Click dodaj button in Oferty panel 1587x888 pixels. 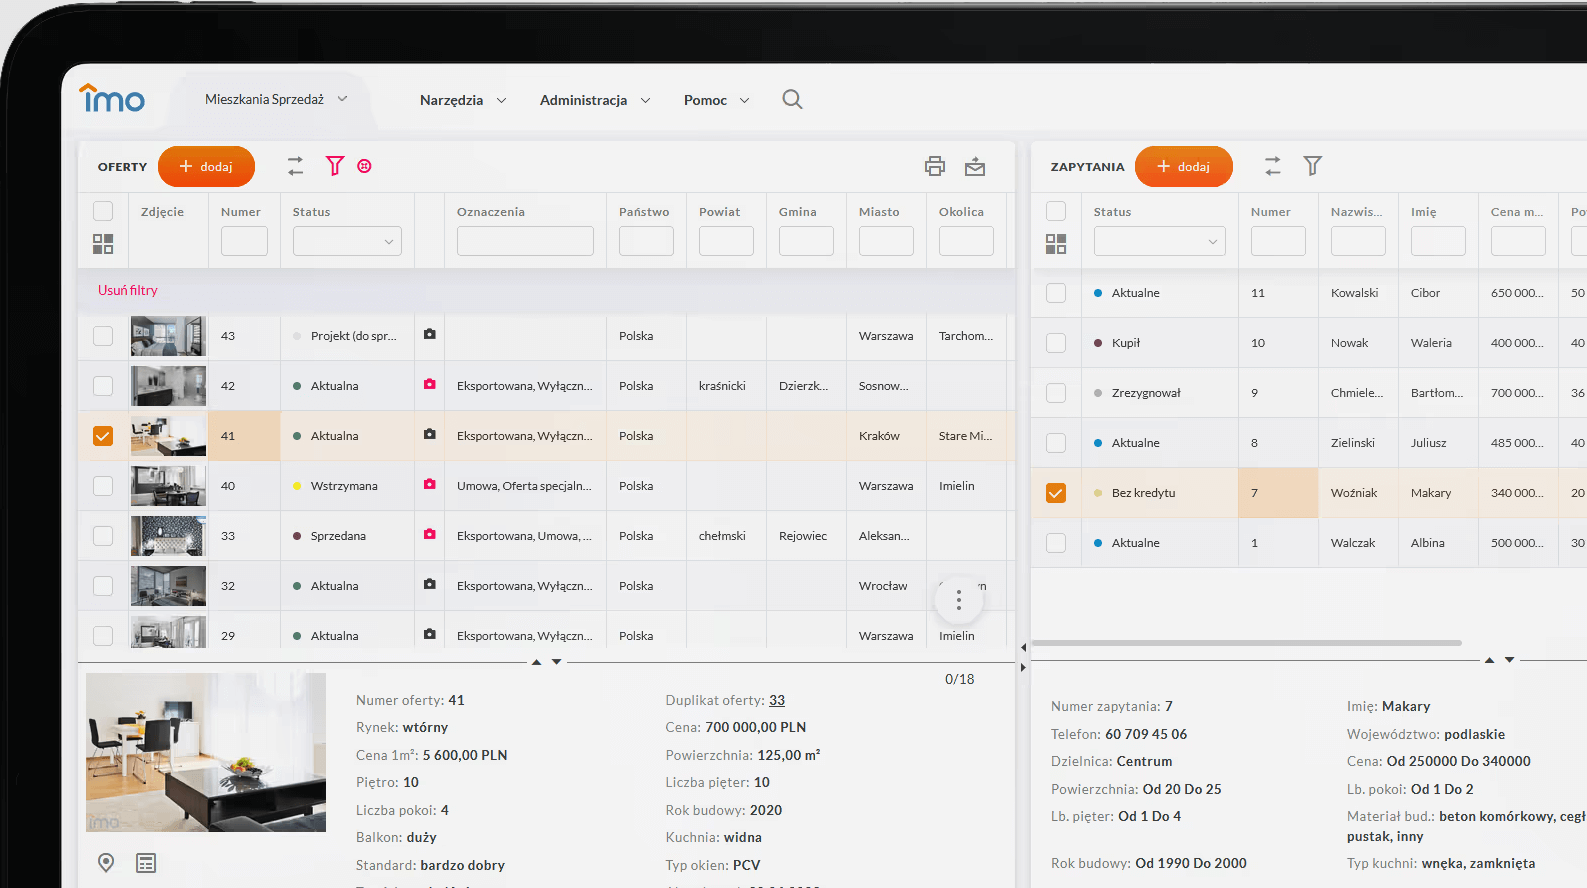[x=206, y=167]
